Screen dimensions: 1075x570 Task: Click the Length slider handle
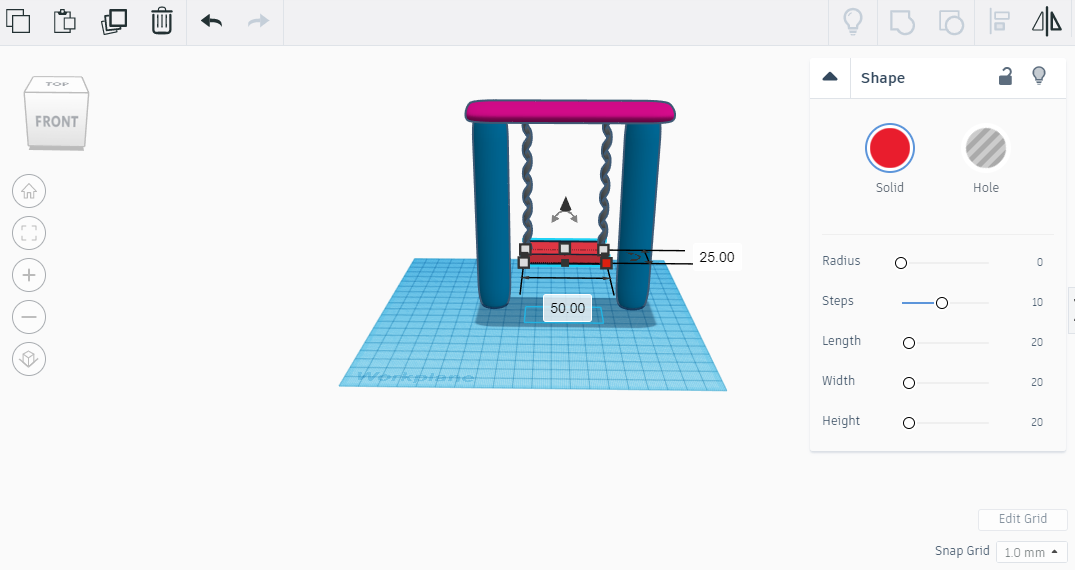pyautogui.click(x=909, y=343)
